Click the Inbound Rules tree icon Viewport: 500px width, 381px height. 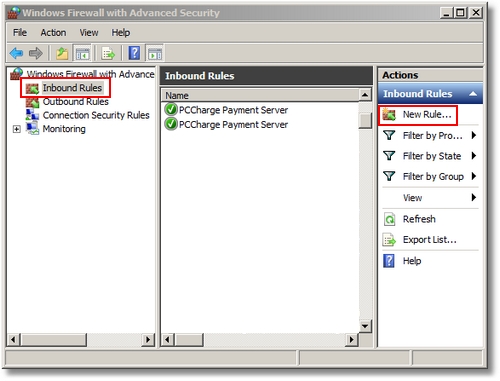click(32, 89)
